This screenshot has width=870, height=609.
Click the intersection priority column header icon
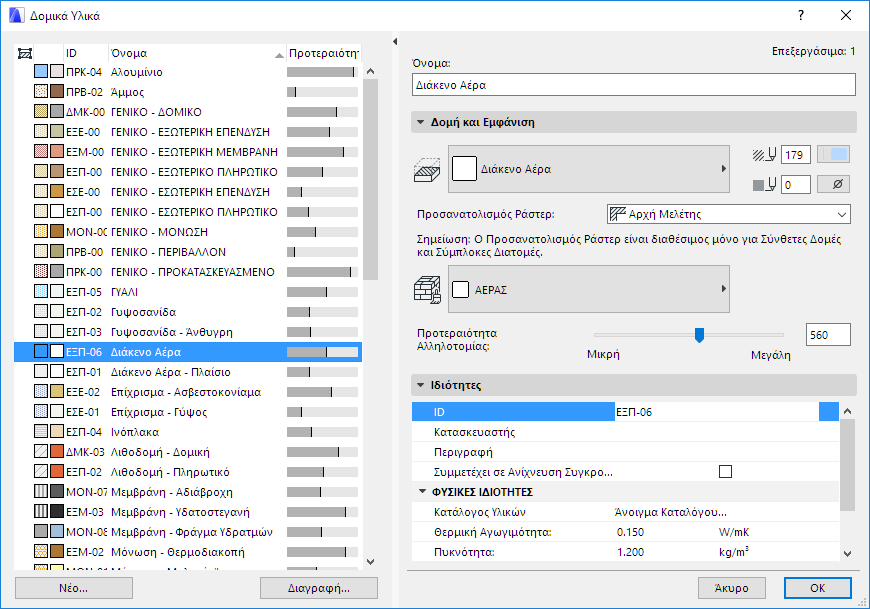25,53
